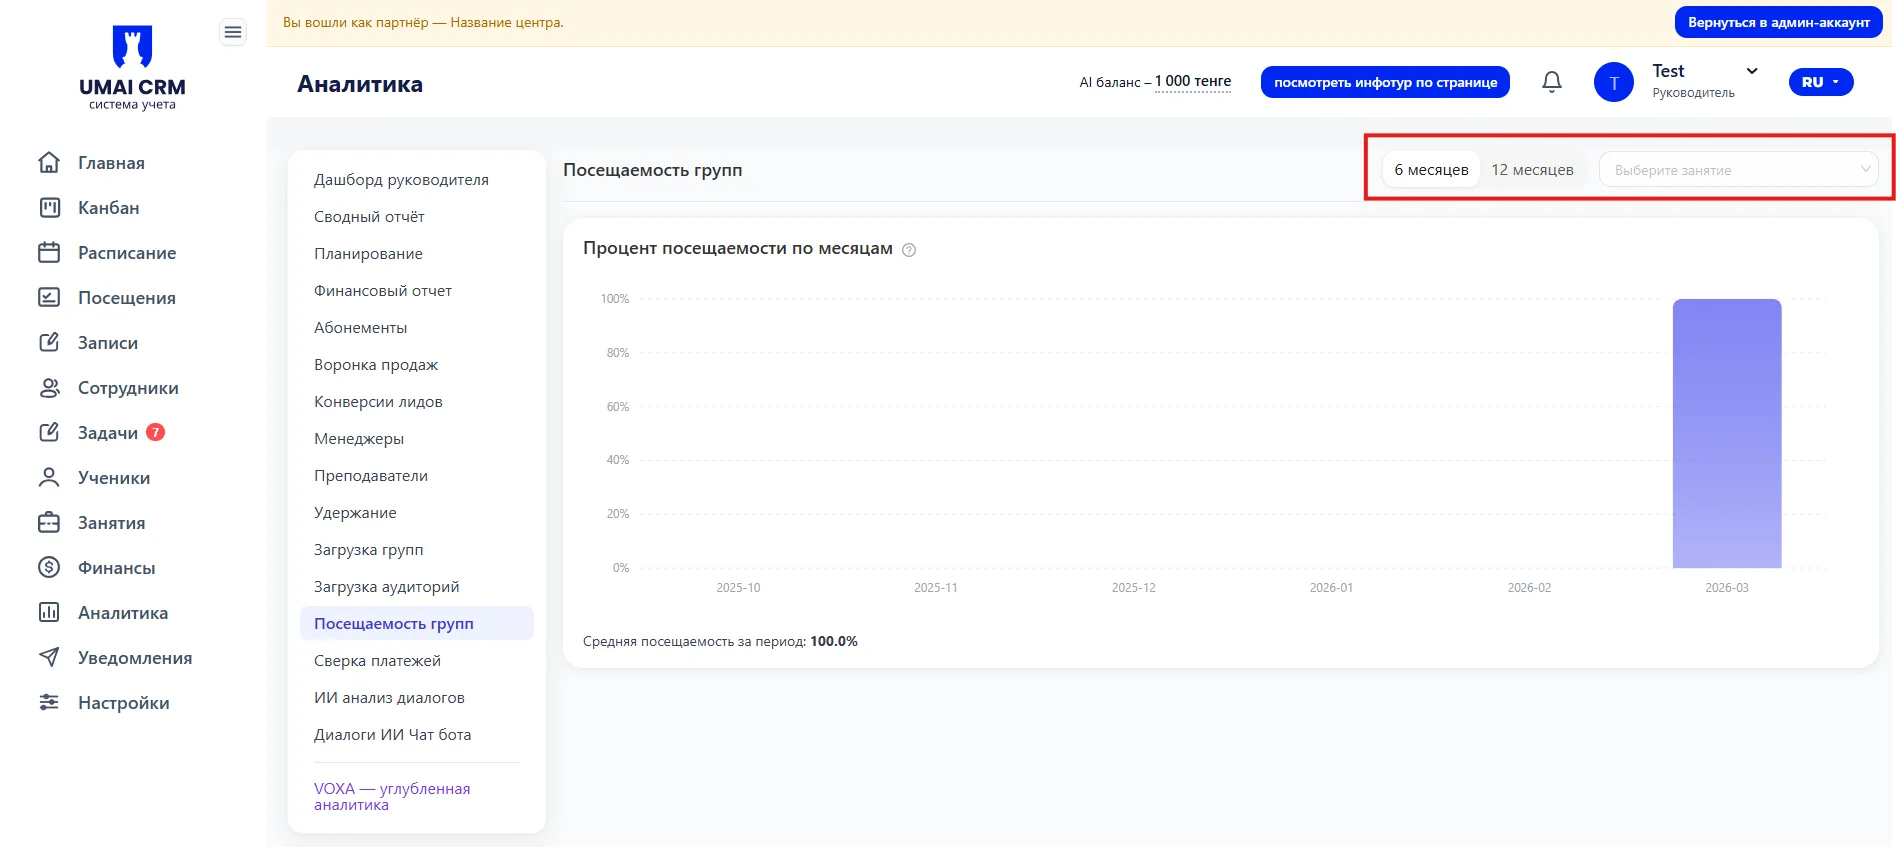Select Абонементы report
This screenshot has height=847, width=1896.
pyautogui.click(x=360, y=328)
